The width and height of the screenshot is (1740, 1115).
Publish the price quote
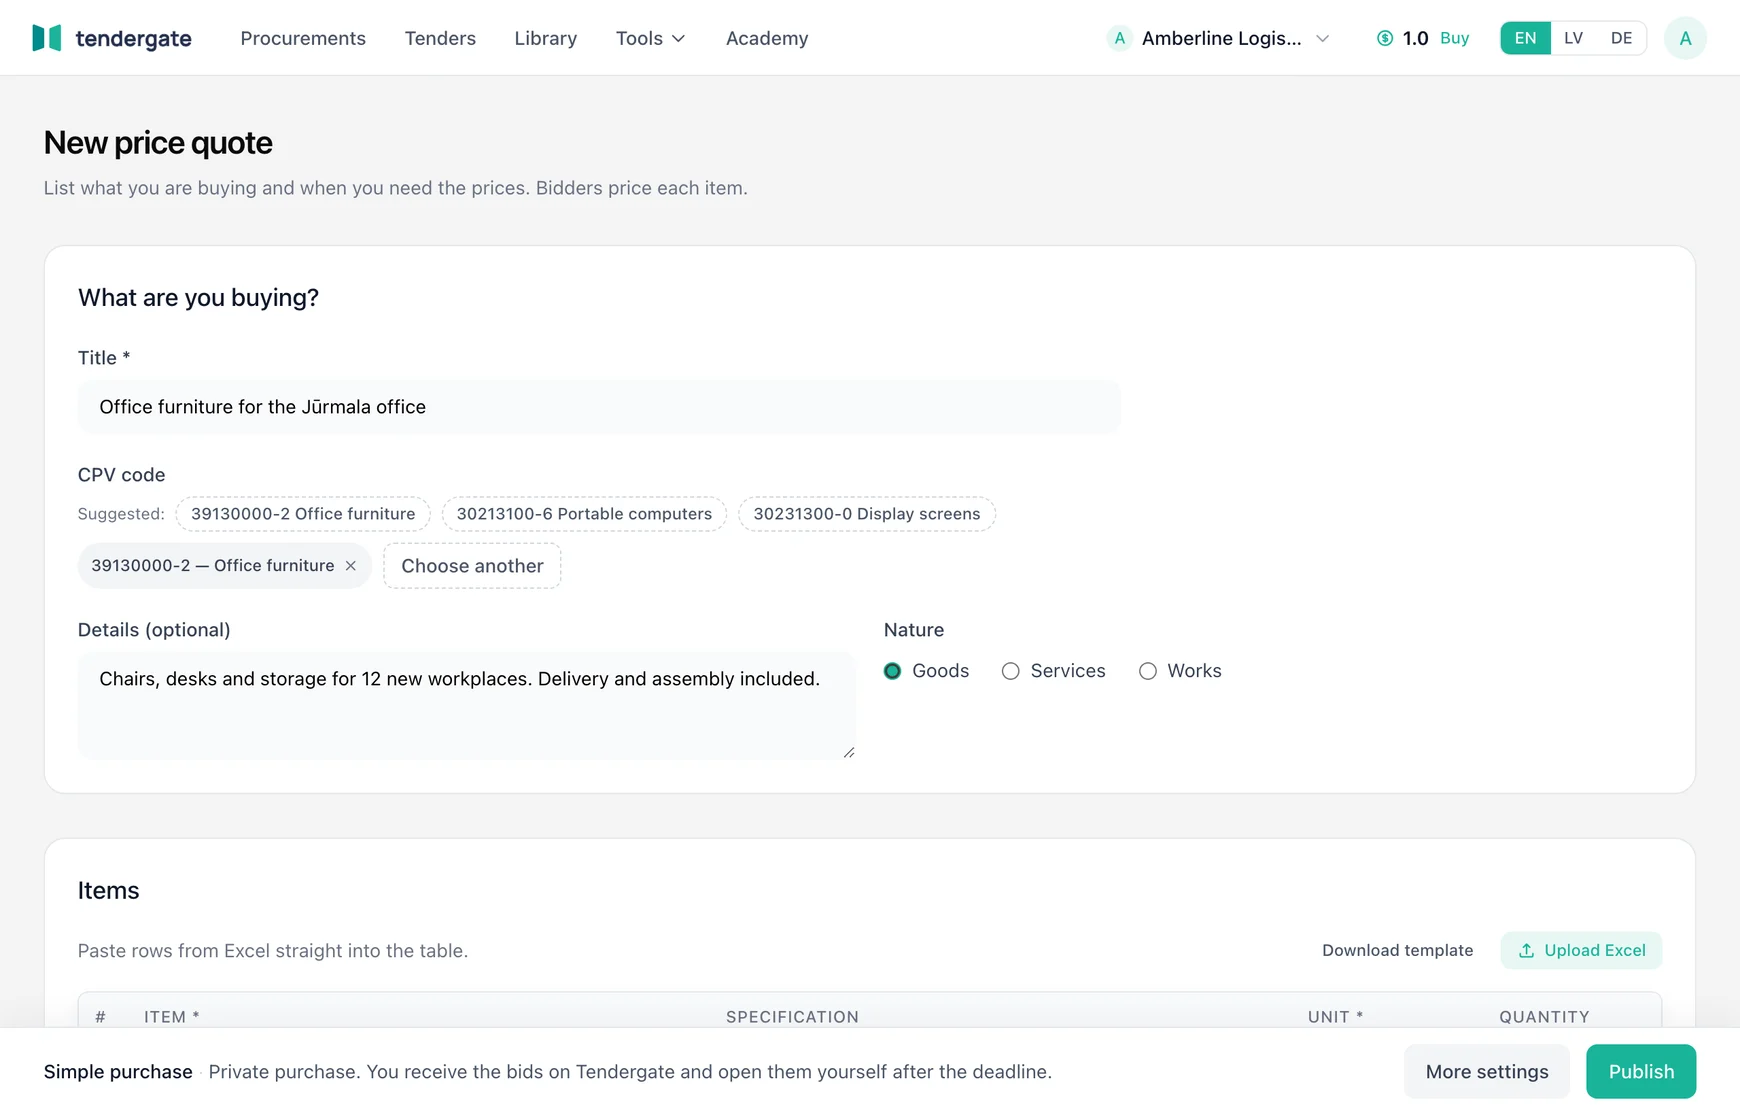click(1641, 1072)
